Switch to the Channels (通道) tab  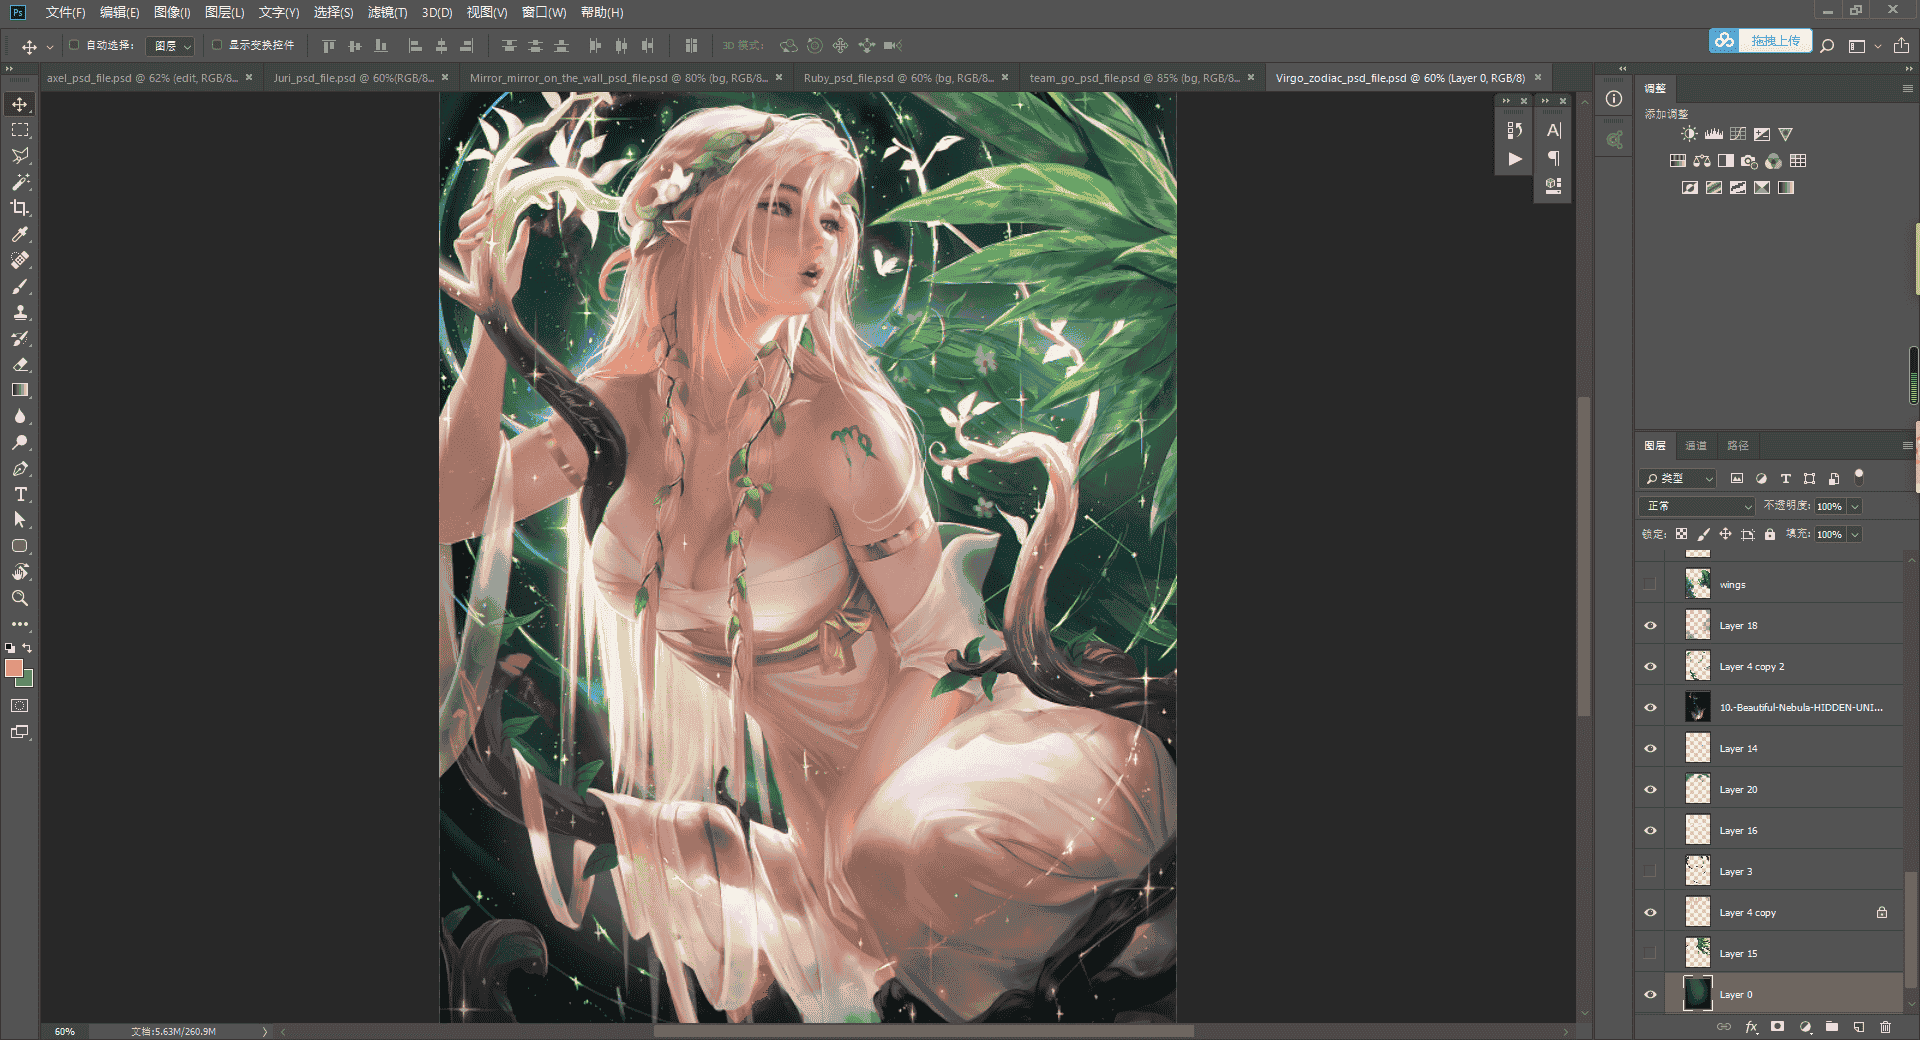click(1696, 446)
